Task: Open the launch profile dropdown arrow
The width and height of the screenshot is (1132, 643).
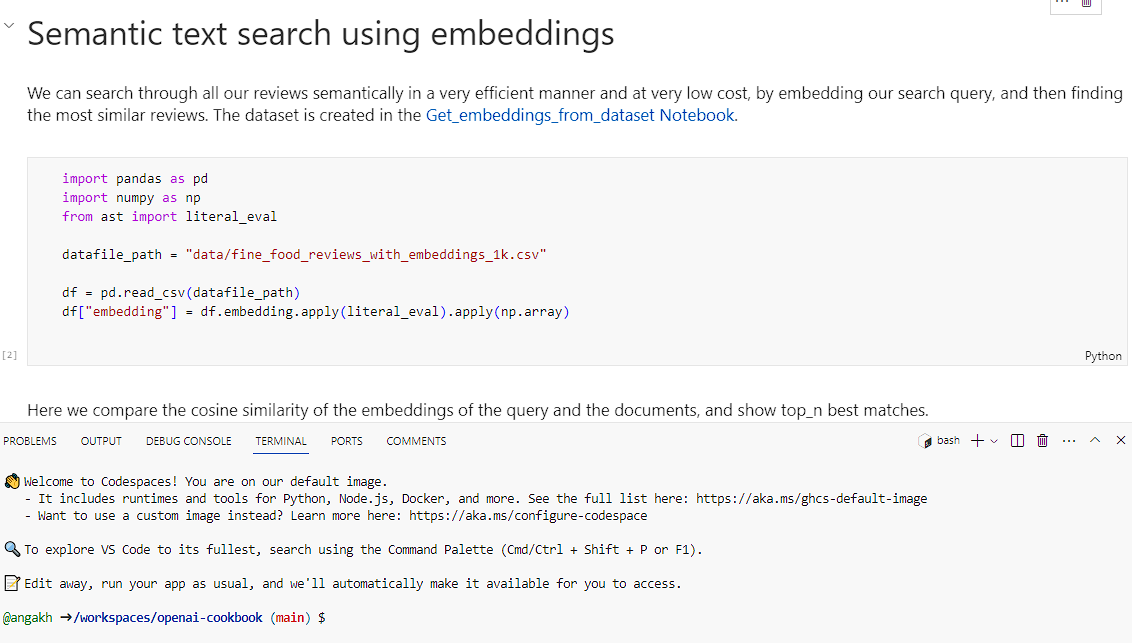Action: click(x=994, y=441)
